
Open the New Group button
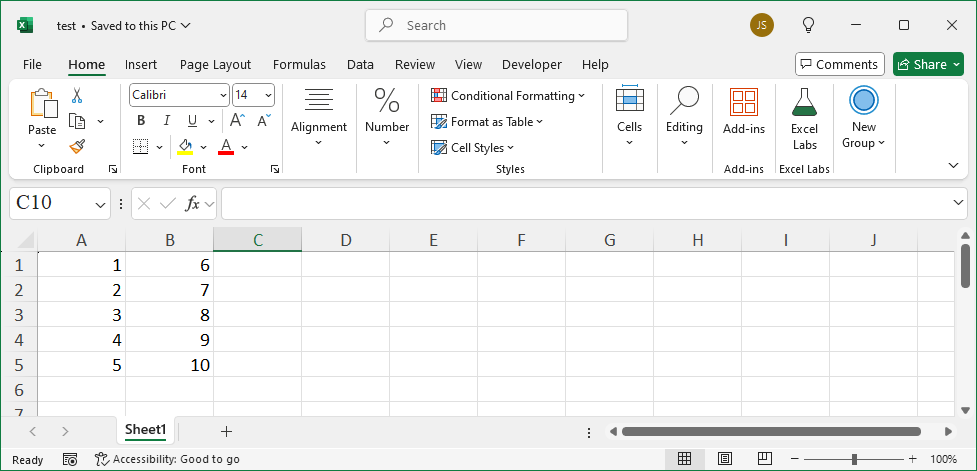(x=864, y=119)
